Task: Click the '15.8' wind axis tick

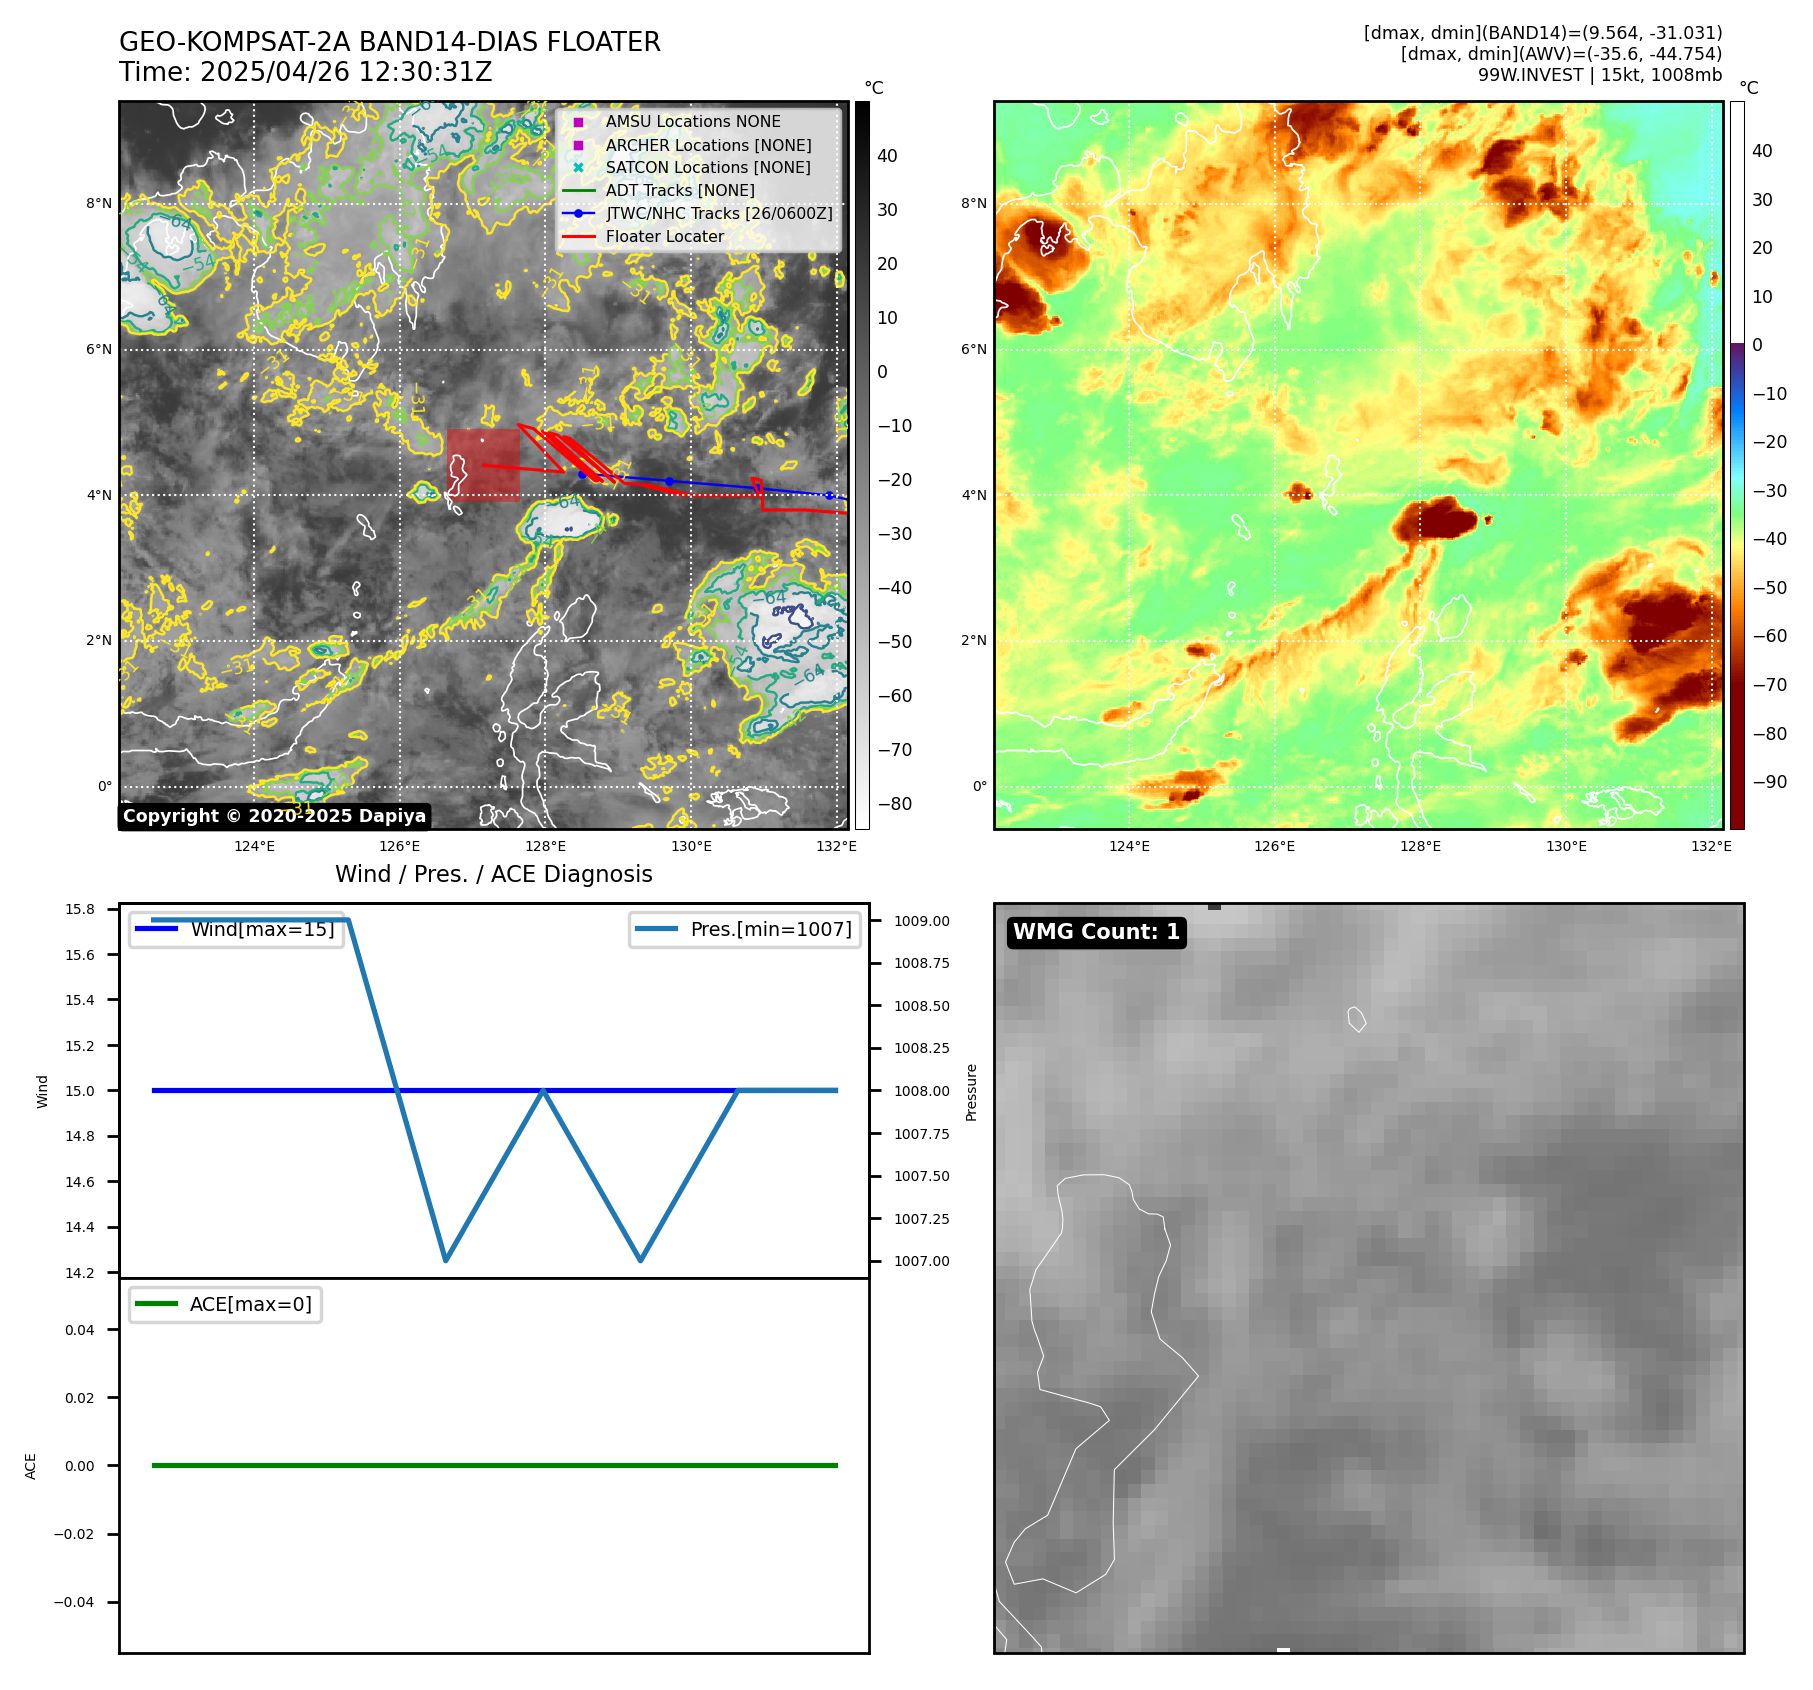Action: pos(80,909)
